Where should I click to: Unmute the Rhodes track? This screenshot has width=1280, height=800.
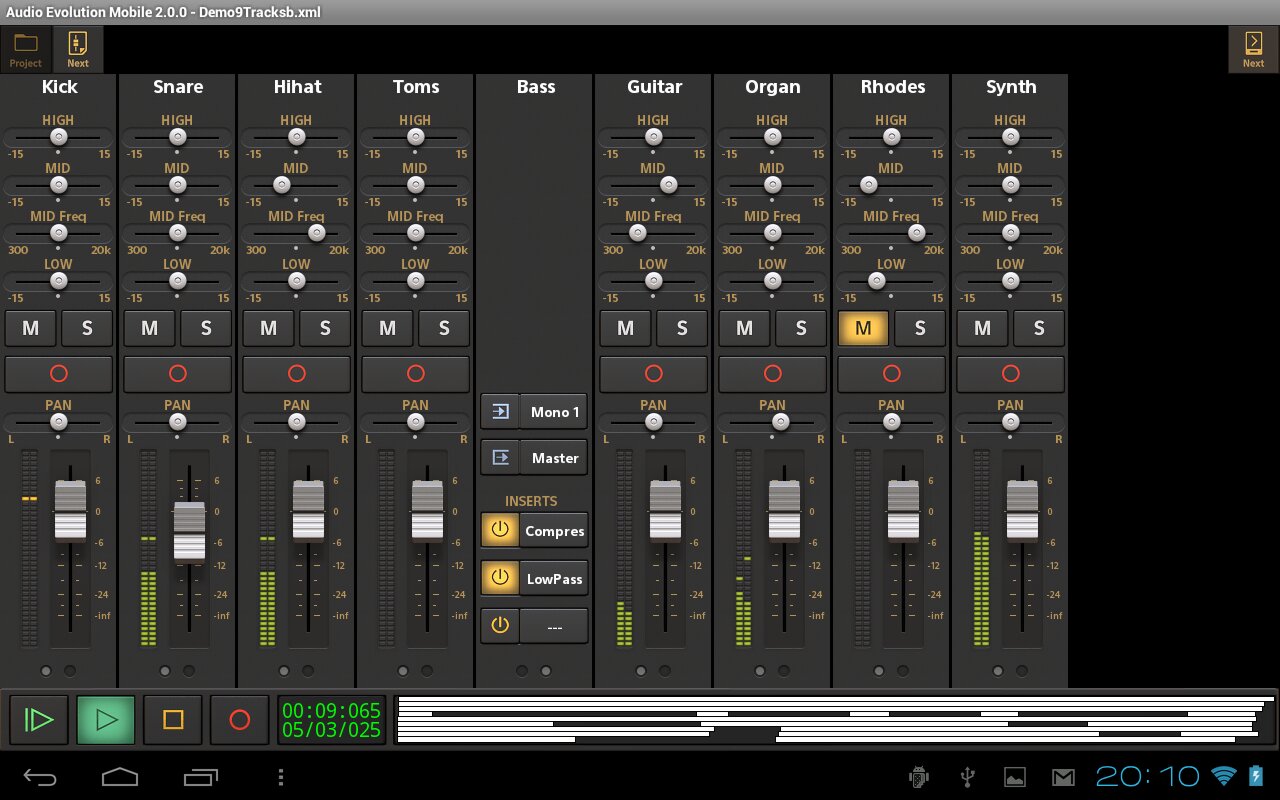(863, 328)
